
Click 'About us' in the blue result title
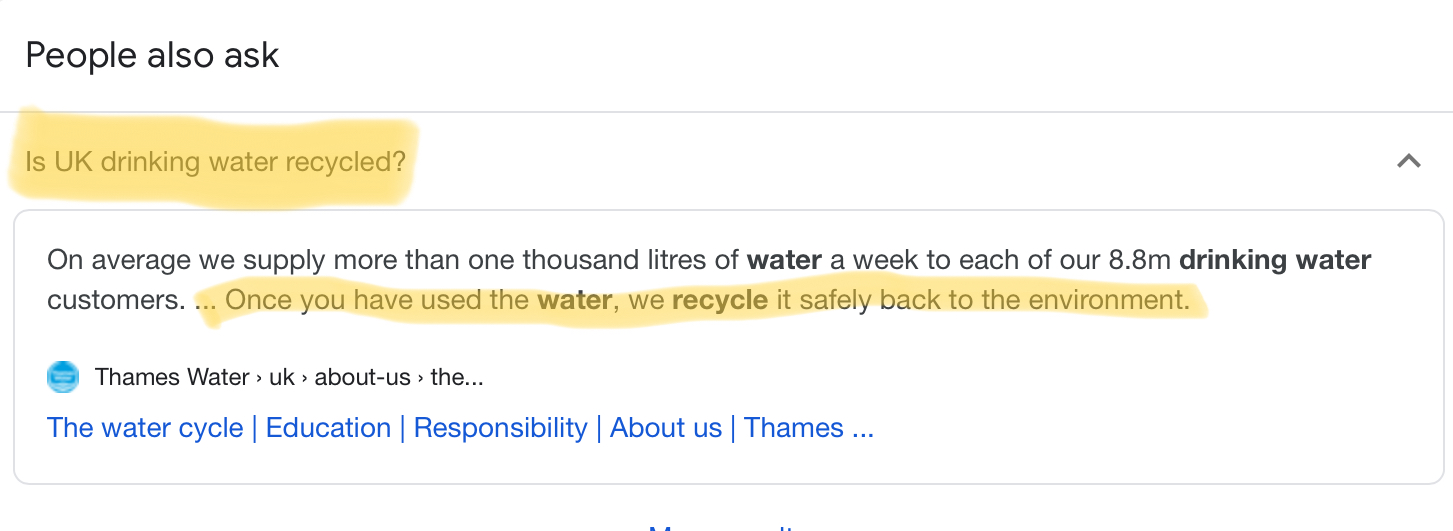[x=665, y=428]
